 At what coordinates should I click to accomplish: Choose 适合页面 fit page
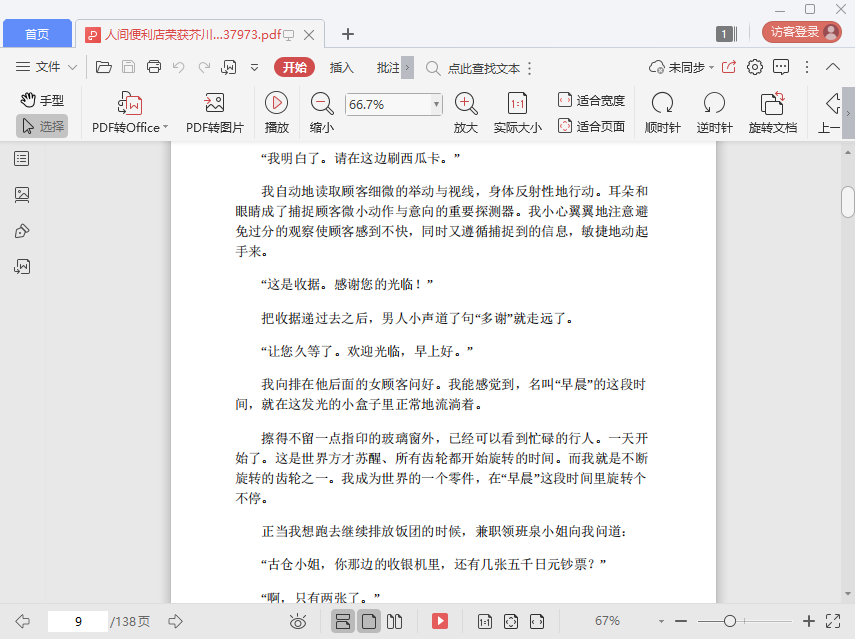[592, 126]
